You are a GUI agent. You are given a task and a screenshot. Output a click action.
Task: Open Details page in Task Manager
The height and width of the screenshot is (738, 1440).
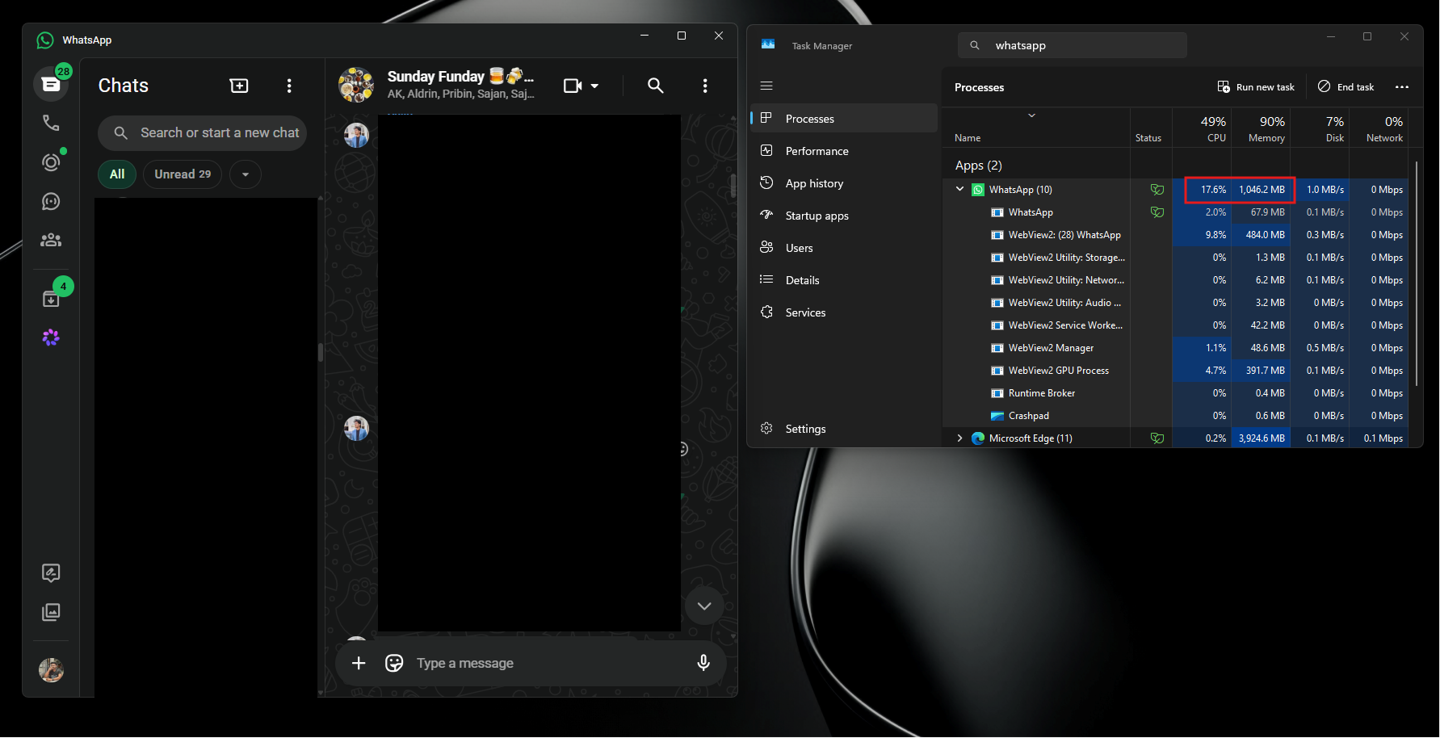844,280
